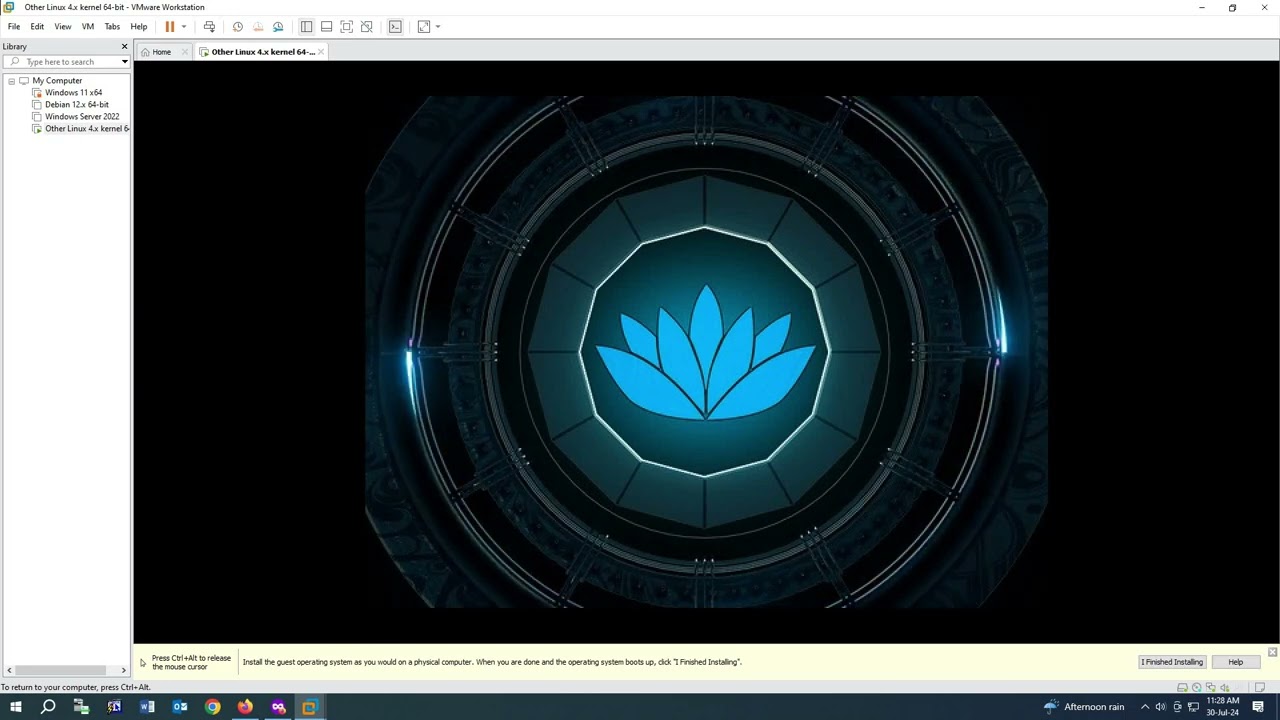Viewport: 1280px width, 720px height.
Task: Toggle the thumbnail bar view icon
Action: point(326,27)
